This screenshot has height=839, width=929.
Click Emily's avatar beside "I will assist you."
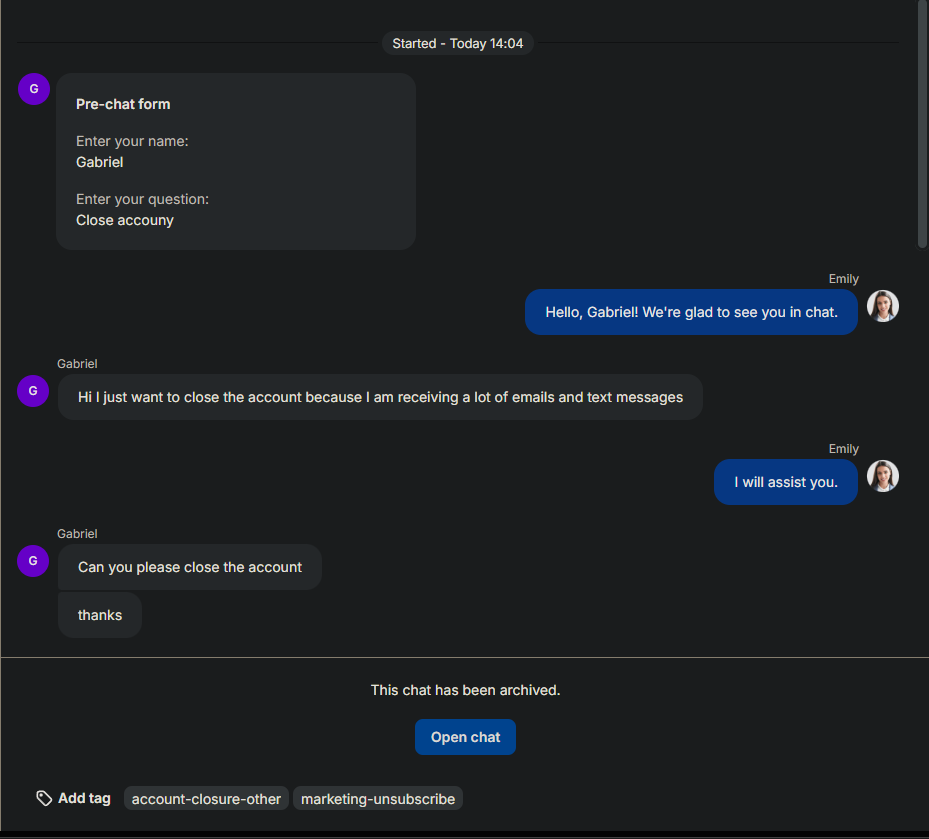[x=882, y=476]
